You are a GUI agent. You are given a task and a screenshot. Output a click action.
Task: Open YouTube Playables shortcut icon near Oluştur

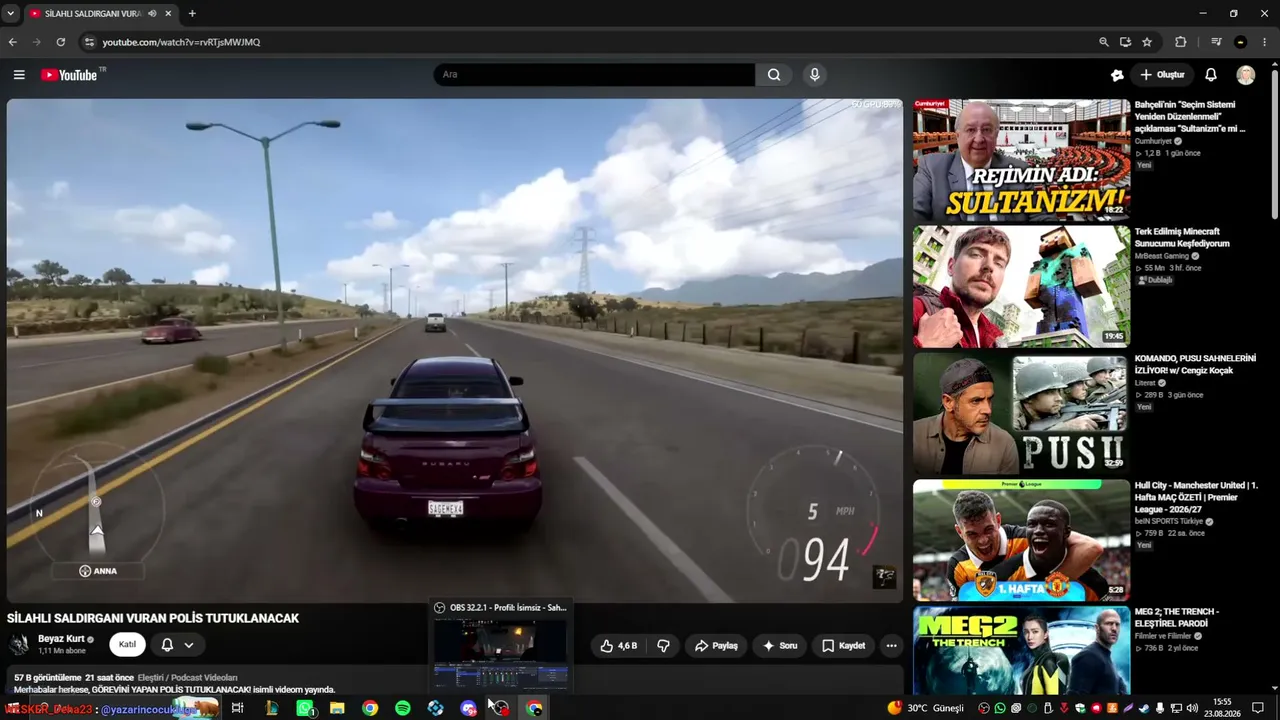click(1117, 75)
